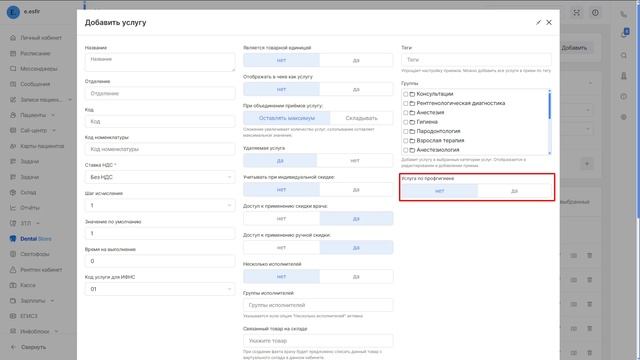This screenshot has height=360, width=640.
Task: Focus the Время на выполнение field
Action: pos(160,261)
